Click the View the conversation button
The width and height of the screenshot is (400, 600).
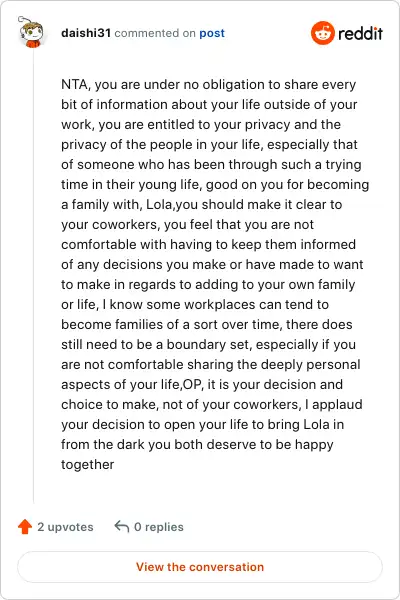(x=200, y=567)
